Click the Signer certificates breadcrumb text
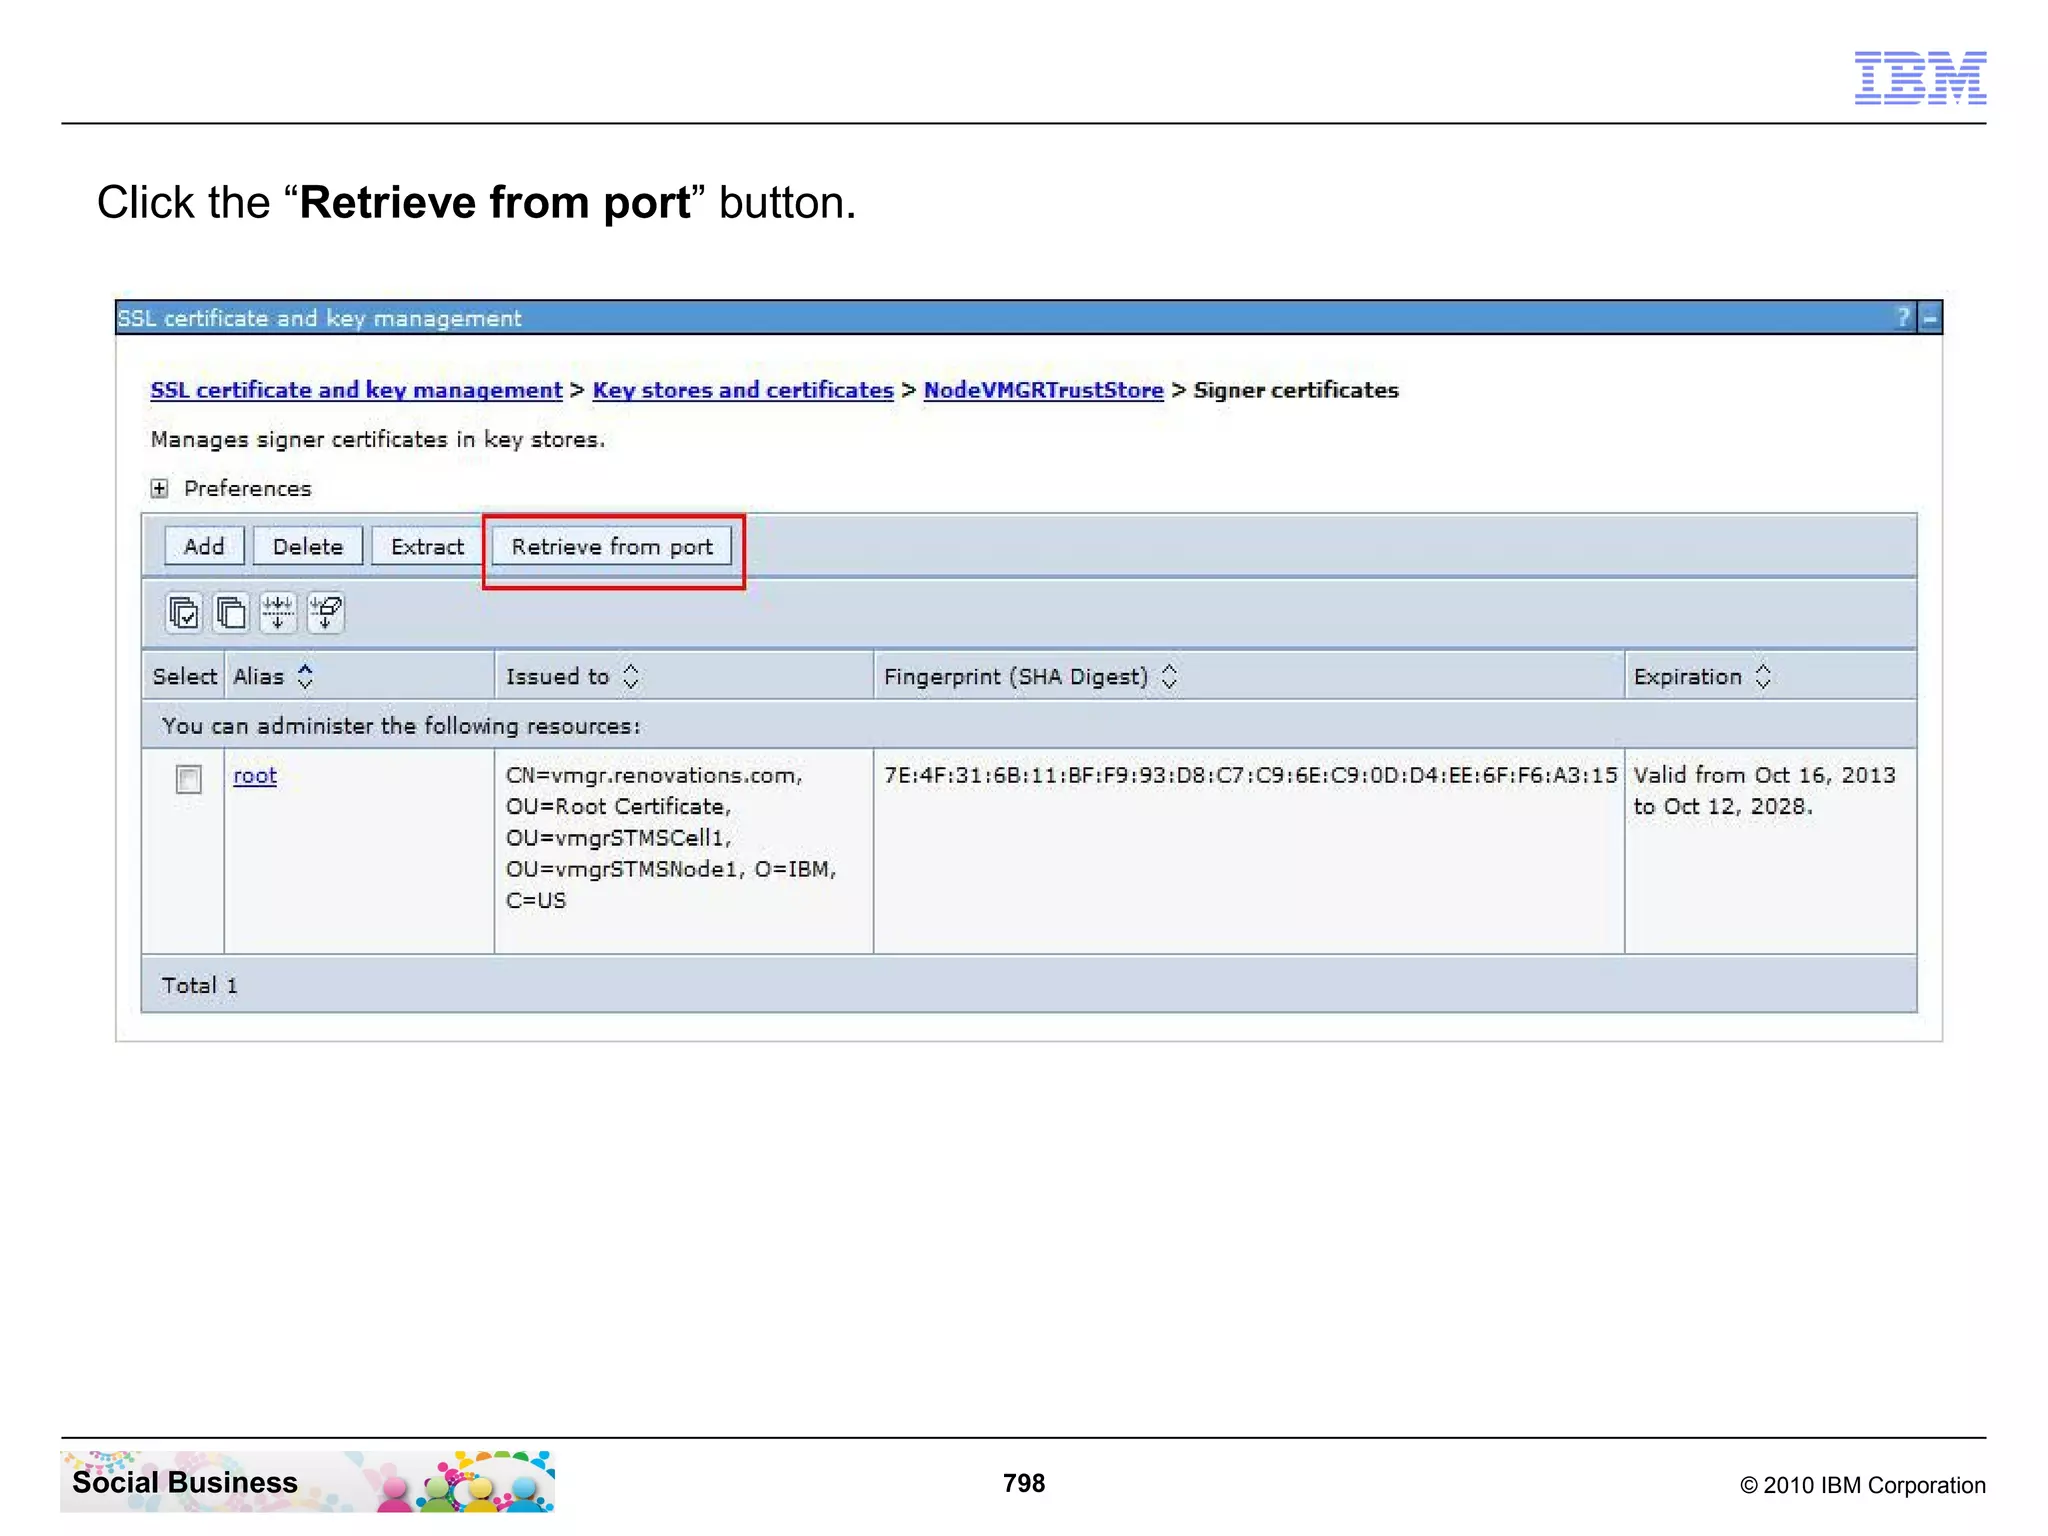Viewport: 2048px width, 1536px height. point(1296,390)
